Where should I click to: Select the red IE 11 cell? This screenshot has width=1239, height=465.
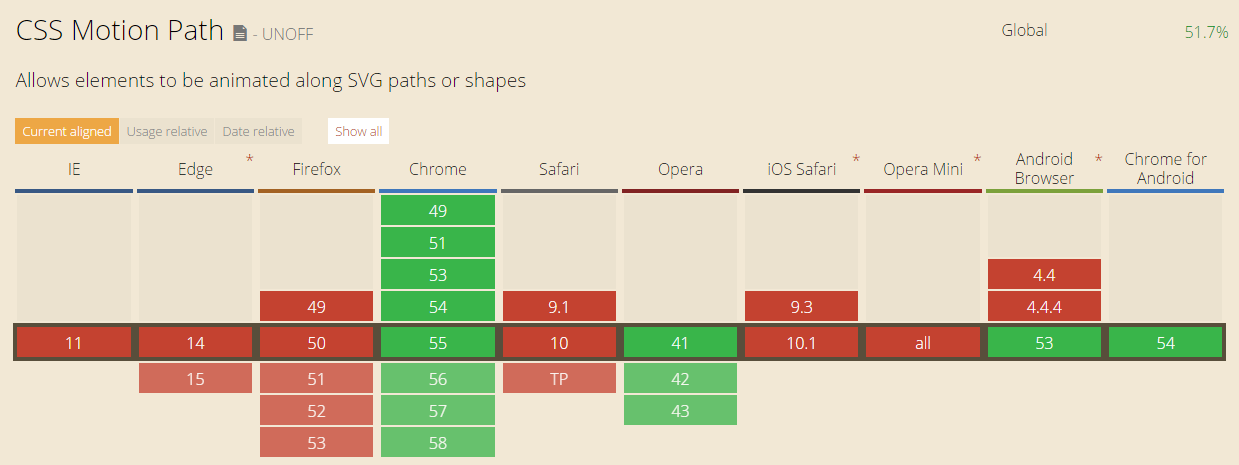74,343
